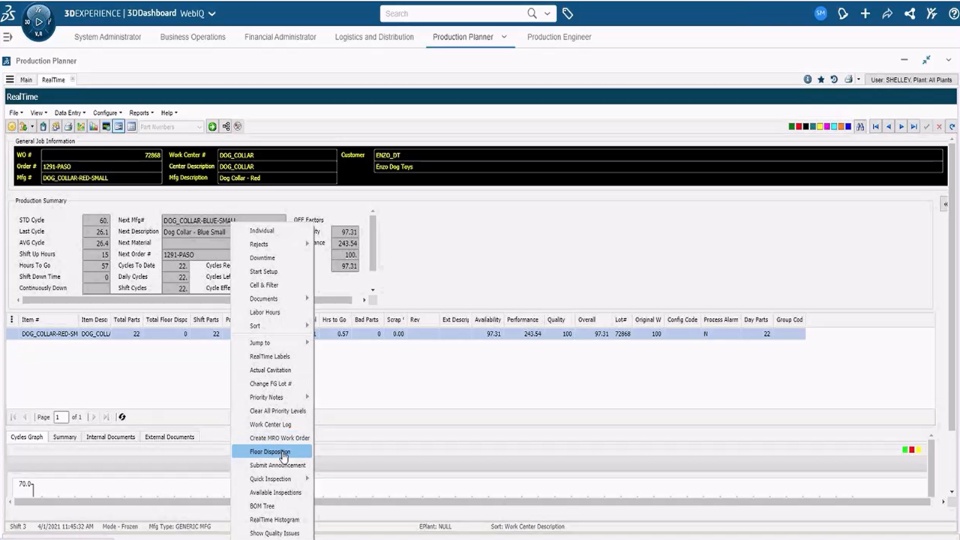960x540 pixels.
Task: Toggle the left dashboard sidebar menu
Action: click(7, 37)
